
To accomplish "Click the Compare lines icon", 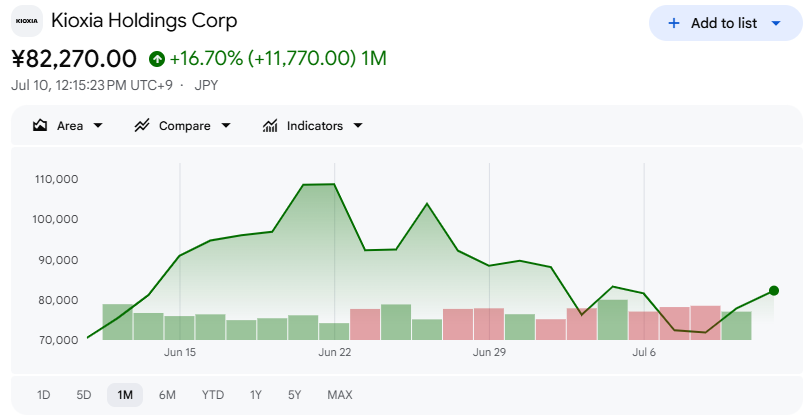I will (141, 125).
